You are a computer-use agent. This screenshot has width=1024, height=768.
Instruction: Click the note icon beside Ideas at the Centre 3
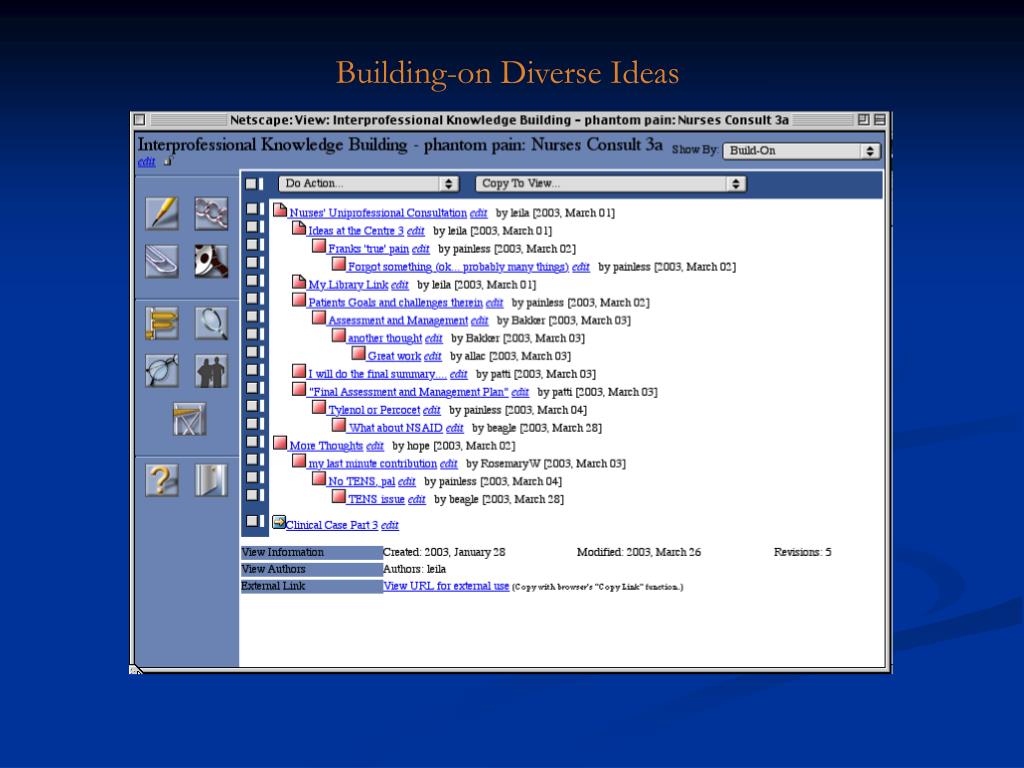tap(298, 228)
